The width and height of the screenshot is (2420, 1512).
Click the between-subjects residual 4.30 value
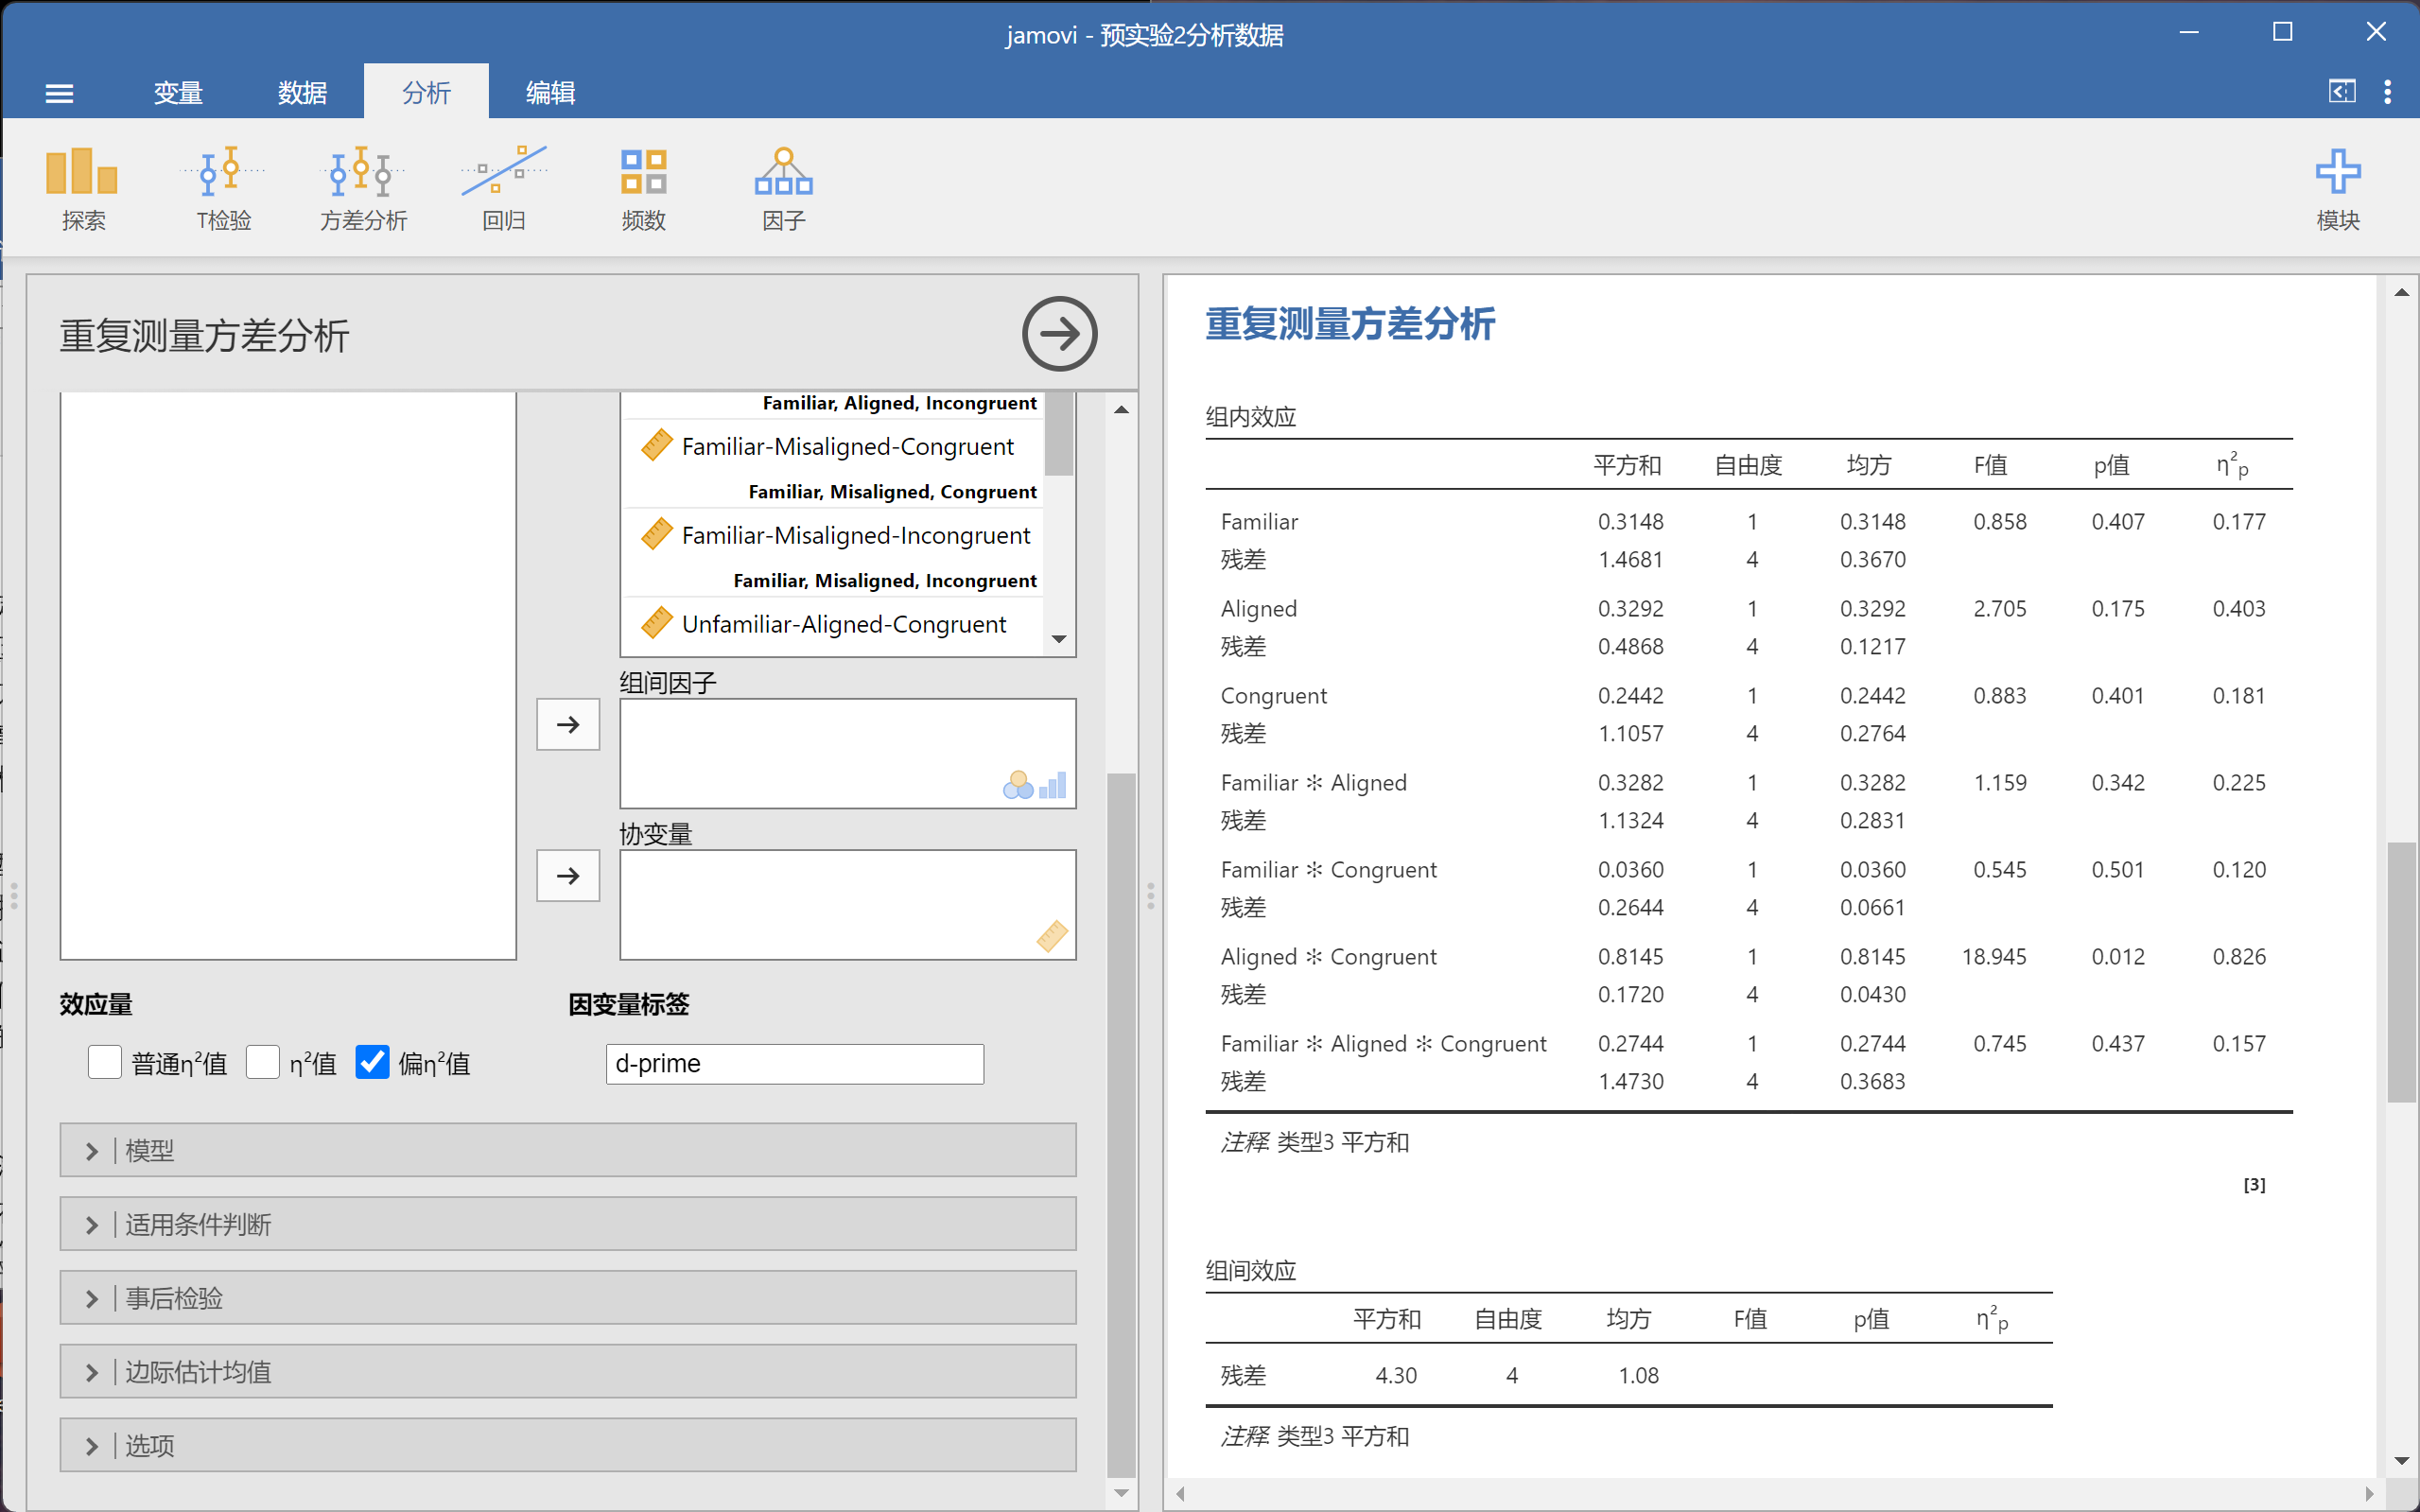coord(1396,1375)
